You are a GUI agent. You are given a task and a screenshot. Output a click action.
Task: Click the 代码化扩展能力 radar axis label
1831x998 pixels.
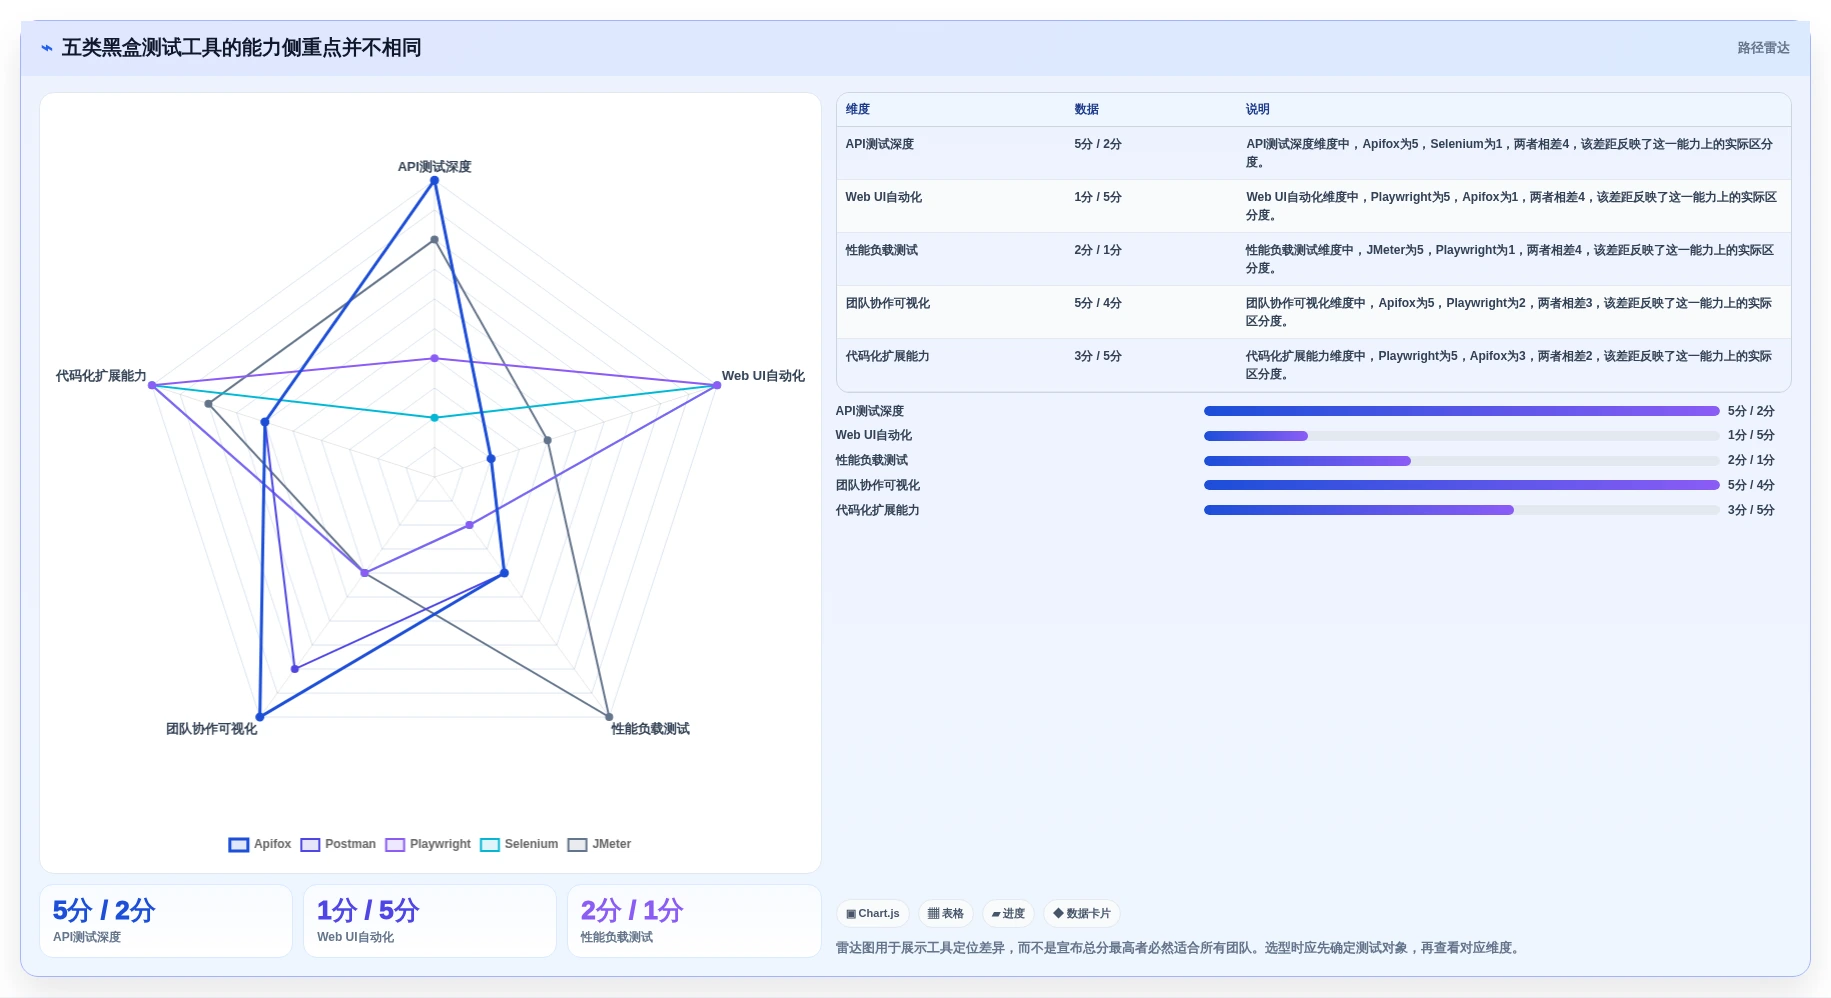click(x=101, y=376)
